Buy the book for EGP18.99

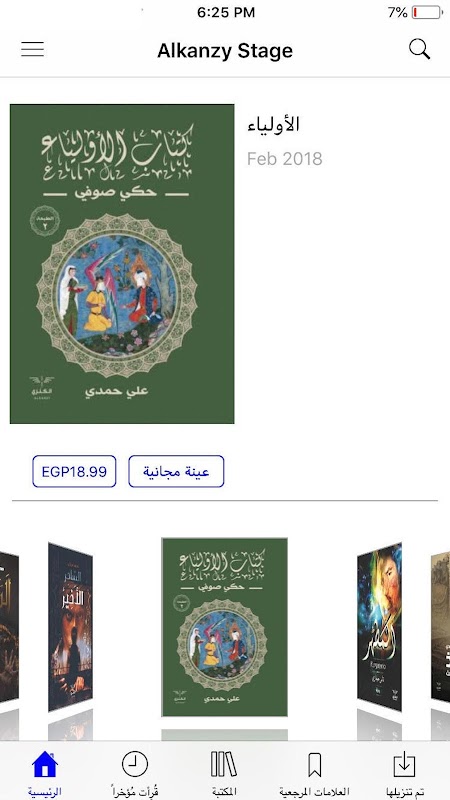point(74,471)
